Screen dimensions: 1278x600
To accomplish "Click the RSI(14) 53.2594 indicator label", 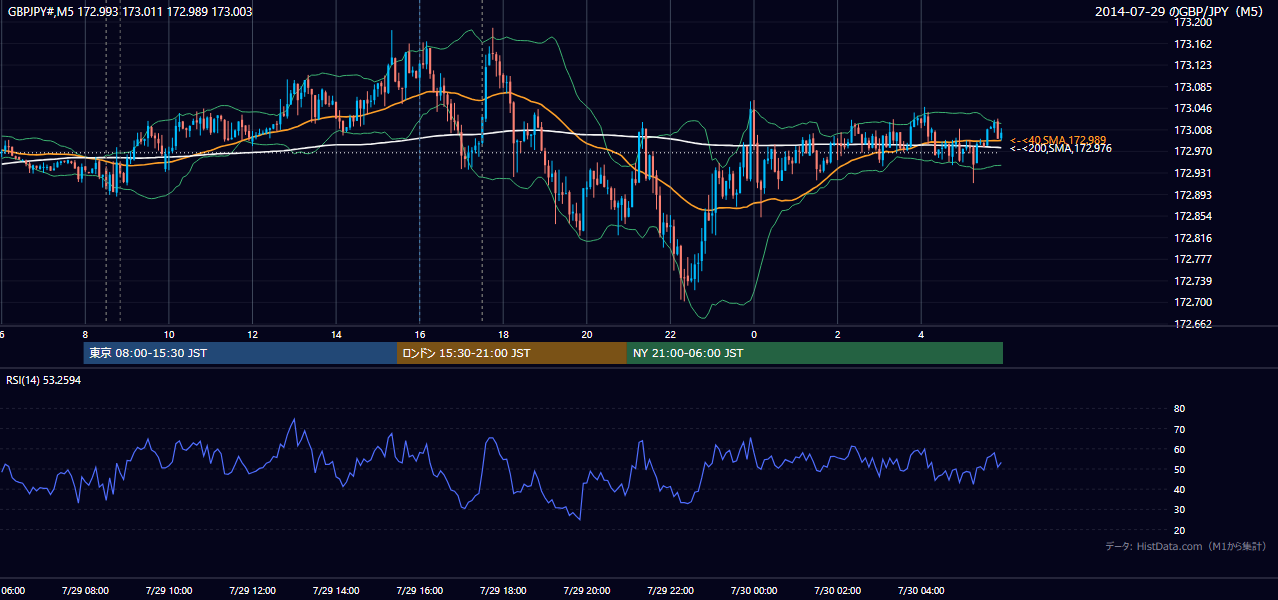I will 44,380.
